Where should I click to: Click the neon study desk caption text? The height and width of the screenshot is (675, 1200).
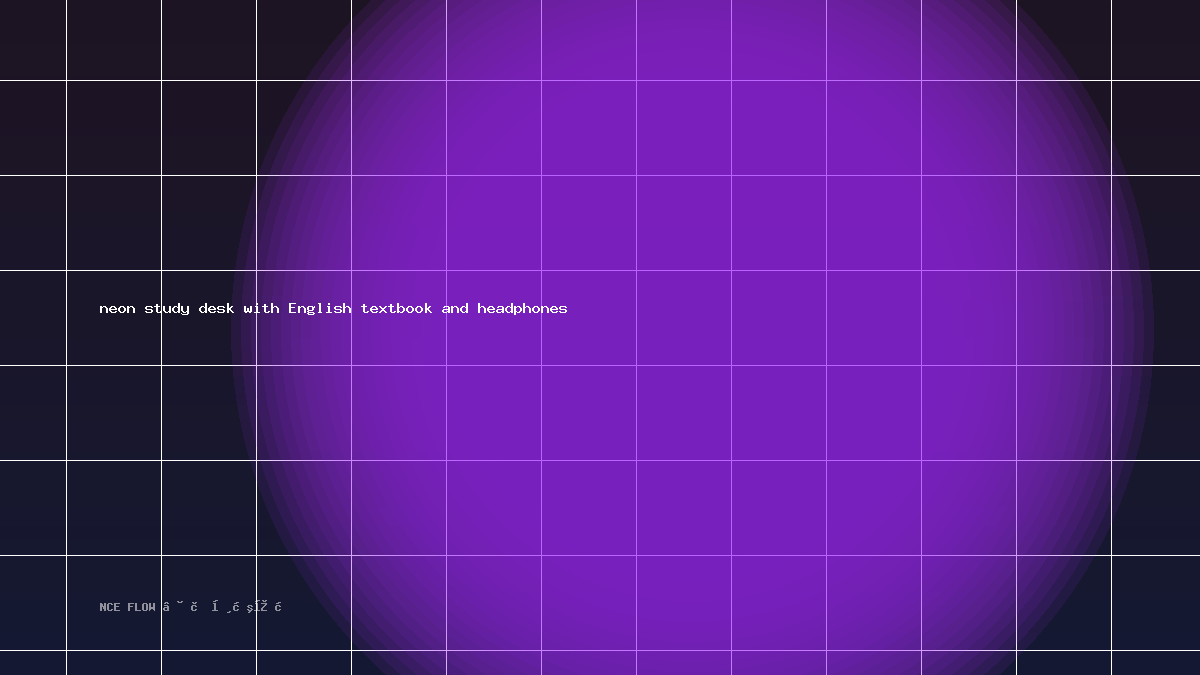(333, 309)
